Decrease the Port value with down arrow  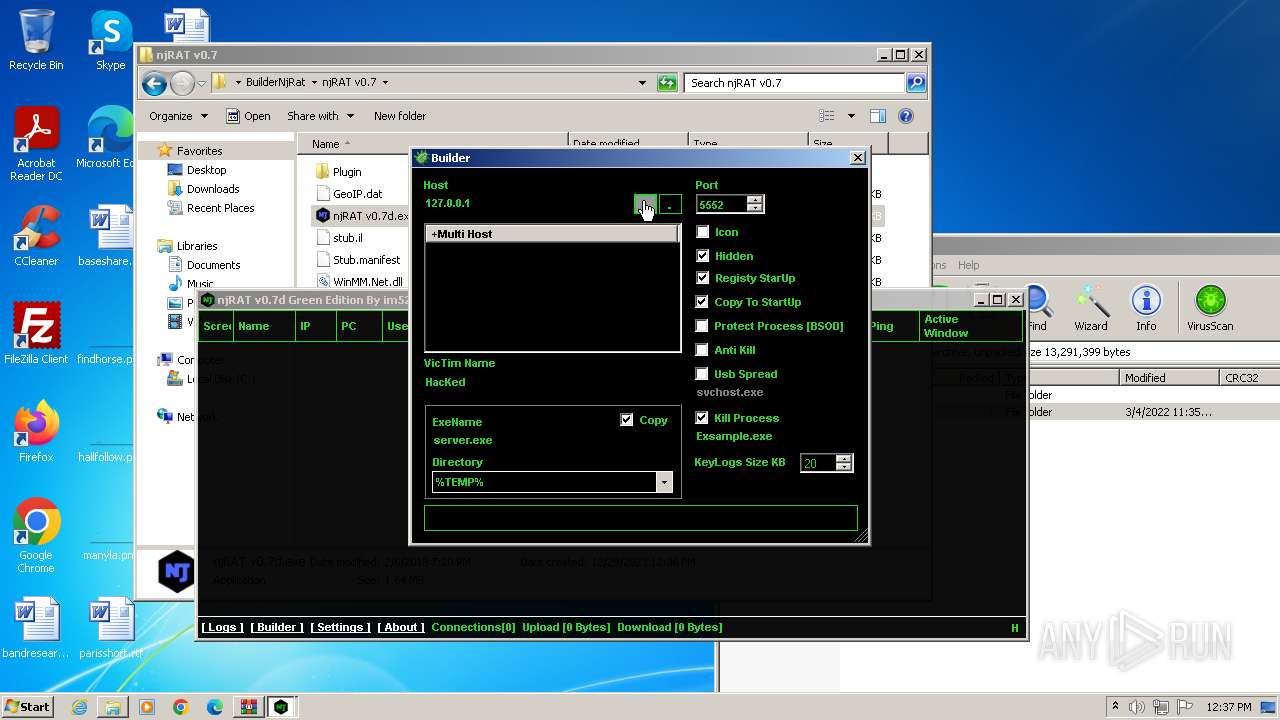point(755,208)
